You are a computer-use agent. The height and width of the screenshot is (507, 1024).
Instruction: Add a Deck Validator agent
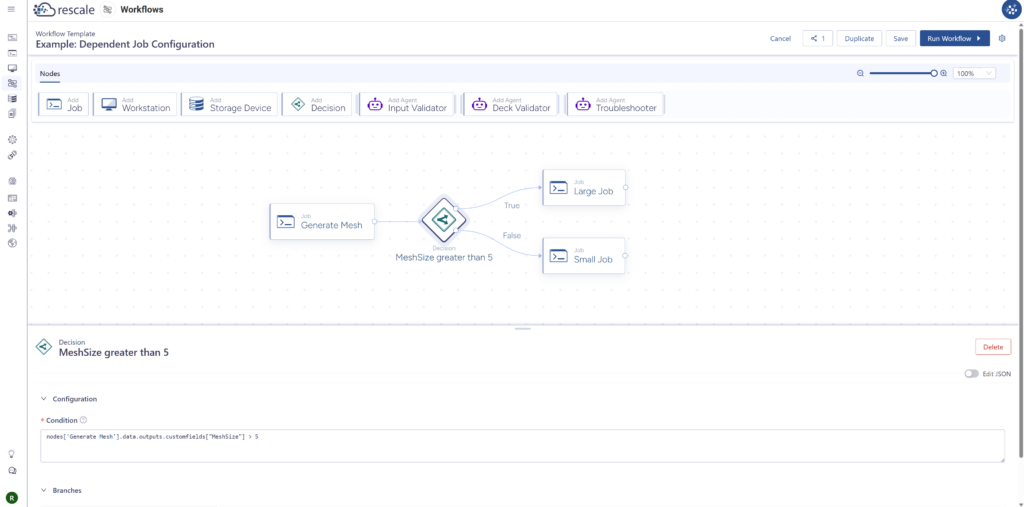(511, 105)
